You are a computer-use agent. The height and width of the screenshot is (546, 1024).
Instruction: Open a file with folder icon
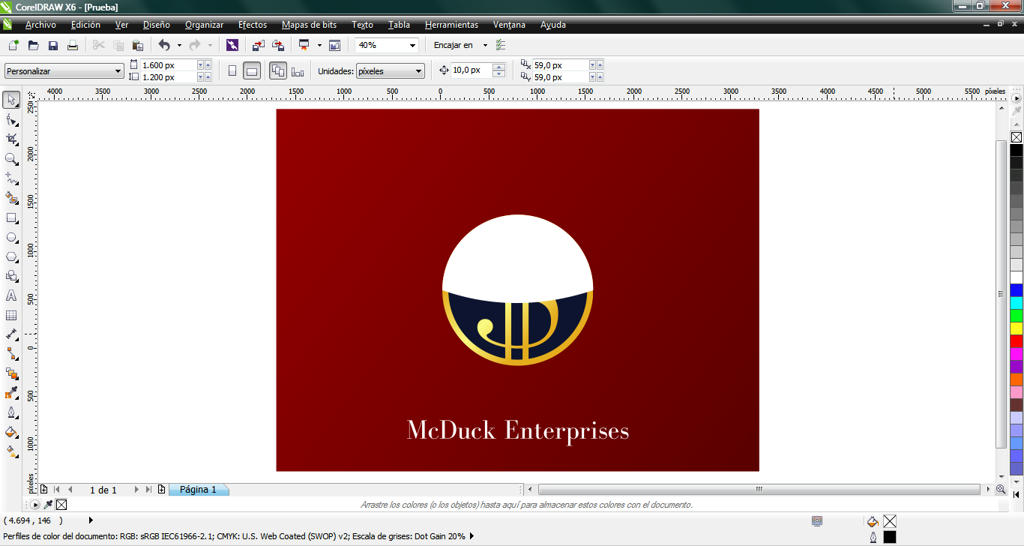tap(33, 45)
